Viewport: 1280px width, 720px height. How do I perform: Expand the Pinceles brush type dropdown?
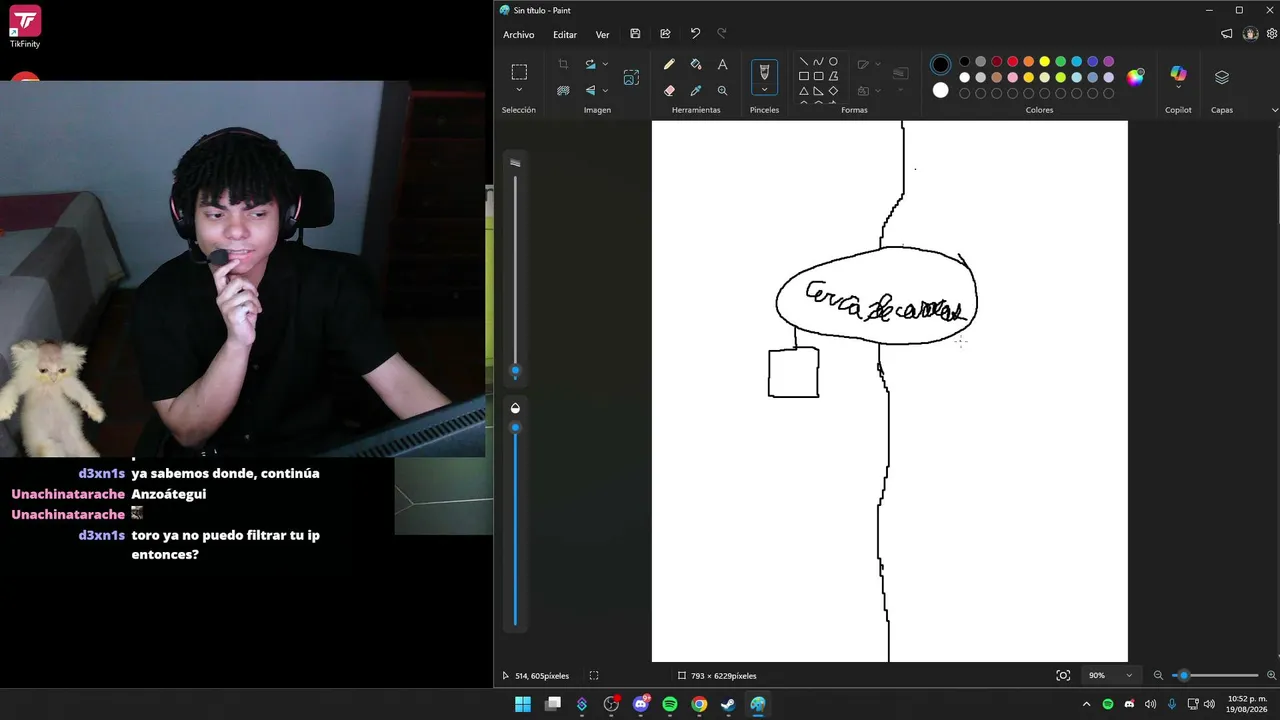click(764, 90)
